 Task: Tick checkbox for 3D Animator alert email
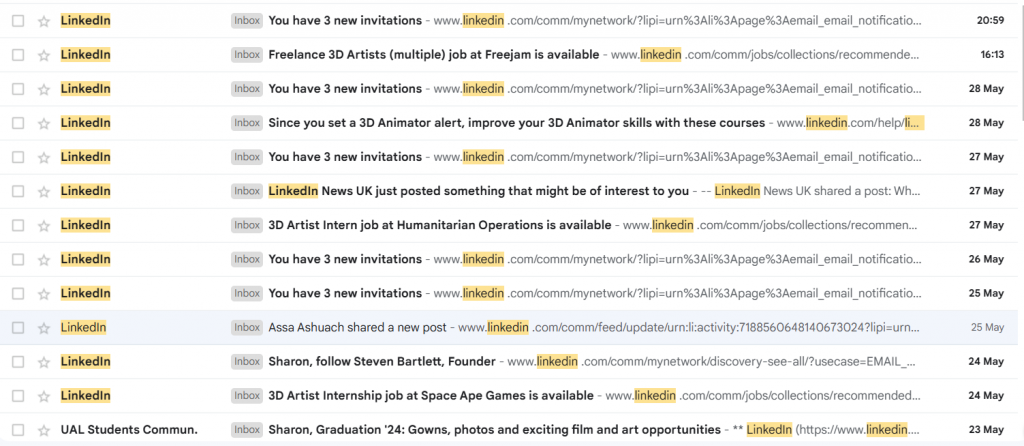[18, 123]
